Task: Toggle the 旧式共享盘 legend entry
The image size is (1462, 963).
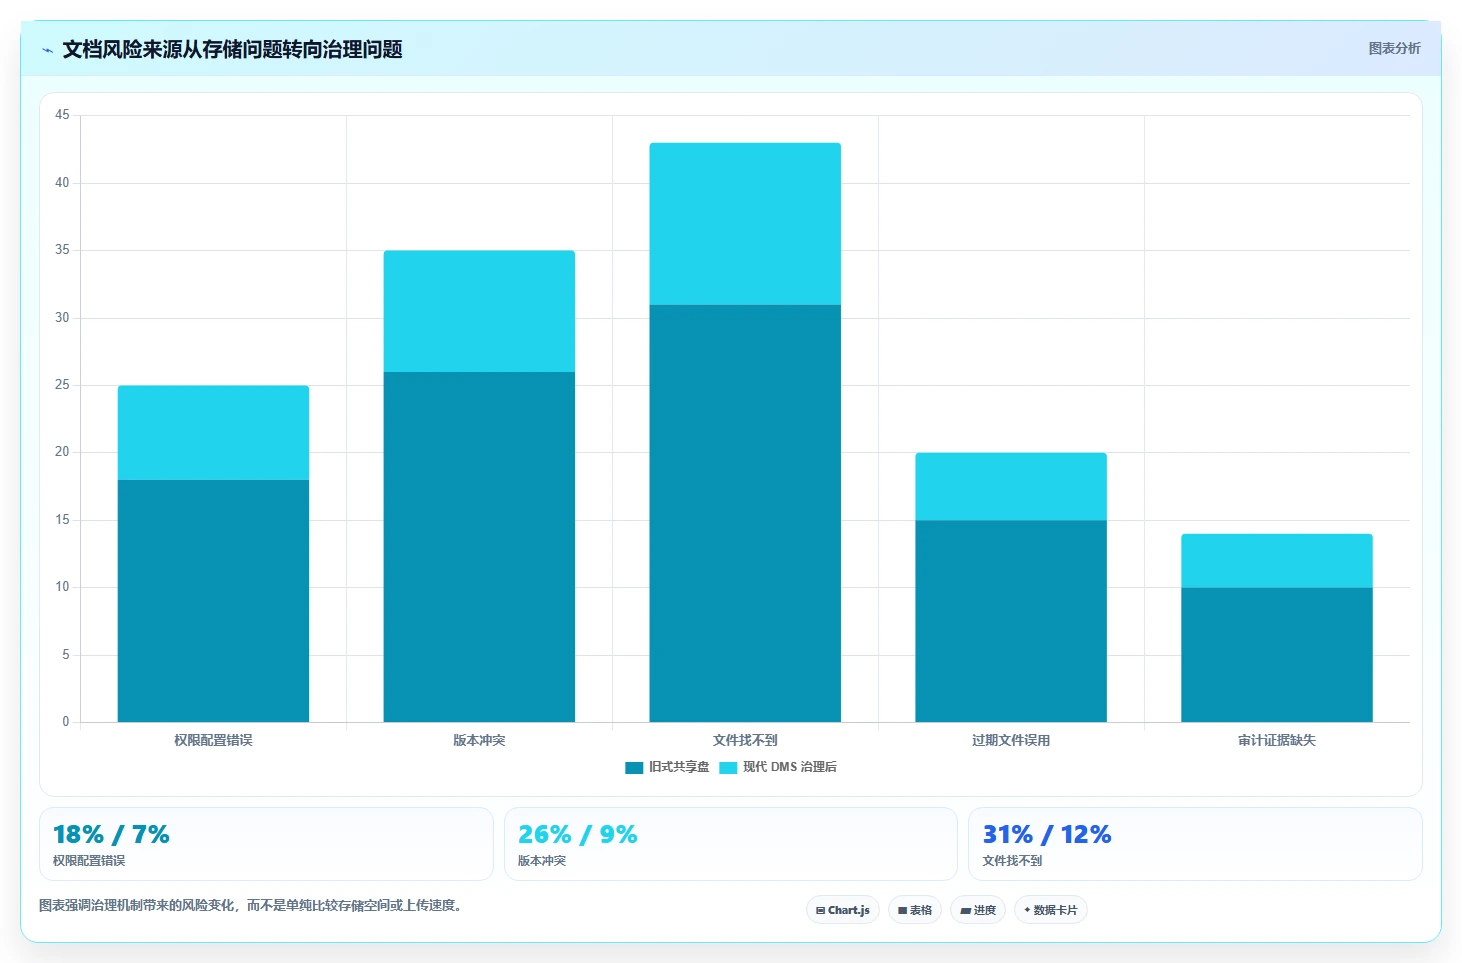Action: click(667, 767)
